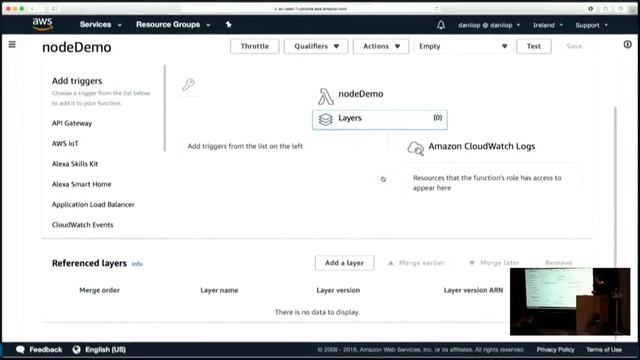Click the presenter video thumbnail
The height and width of the screenshot is (360, 640).
[x=570, y=302]
